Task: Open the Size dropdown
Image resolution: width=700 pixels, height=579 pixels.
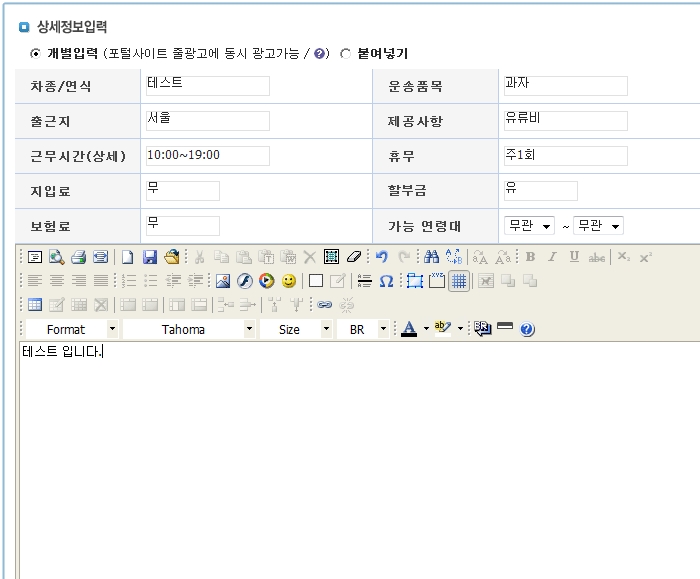Action: [x=296, y=329]
